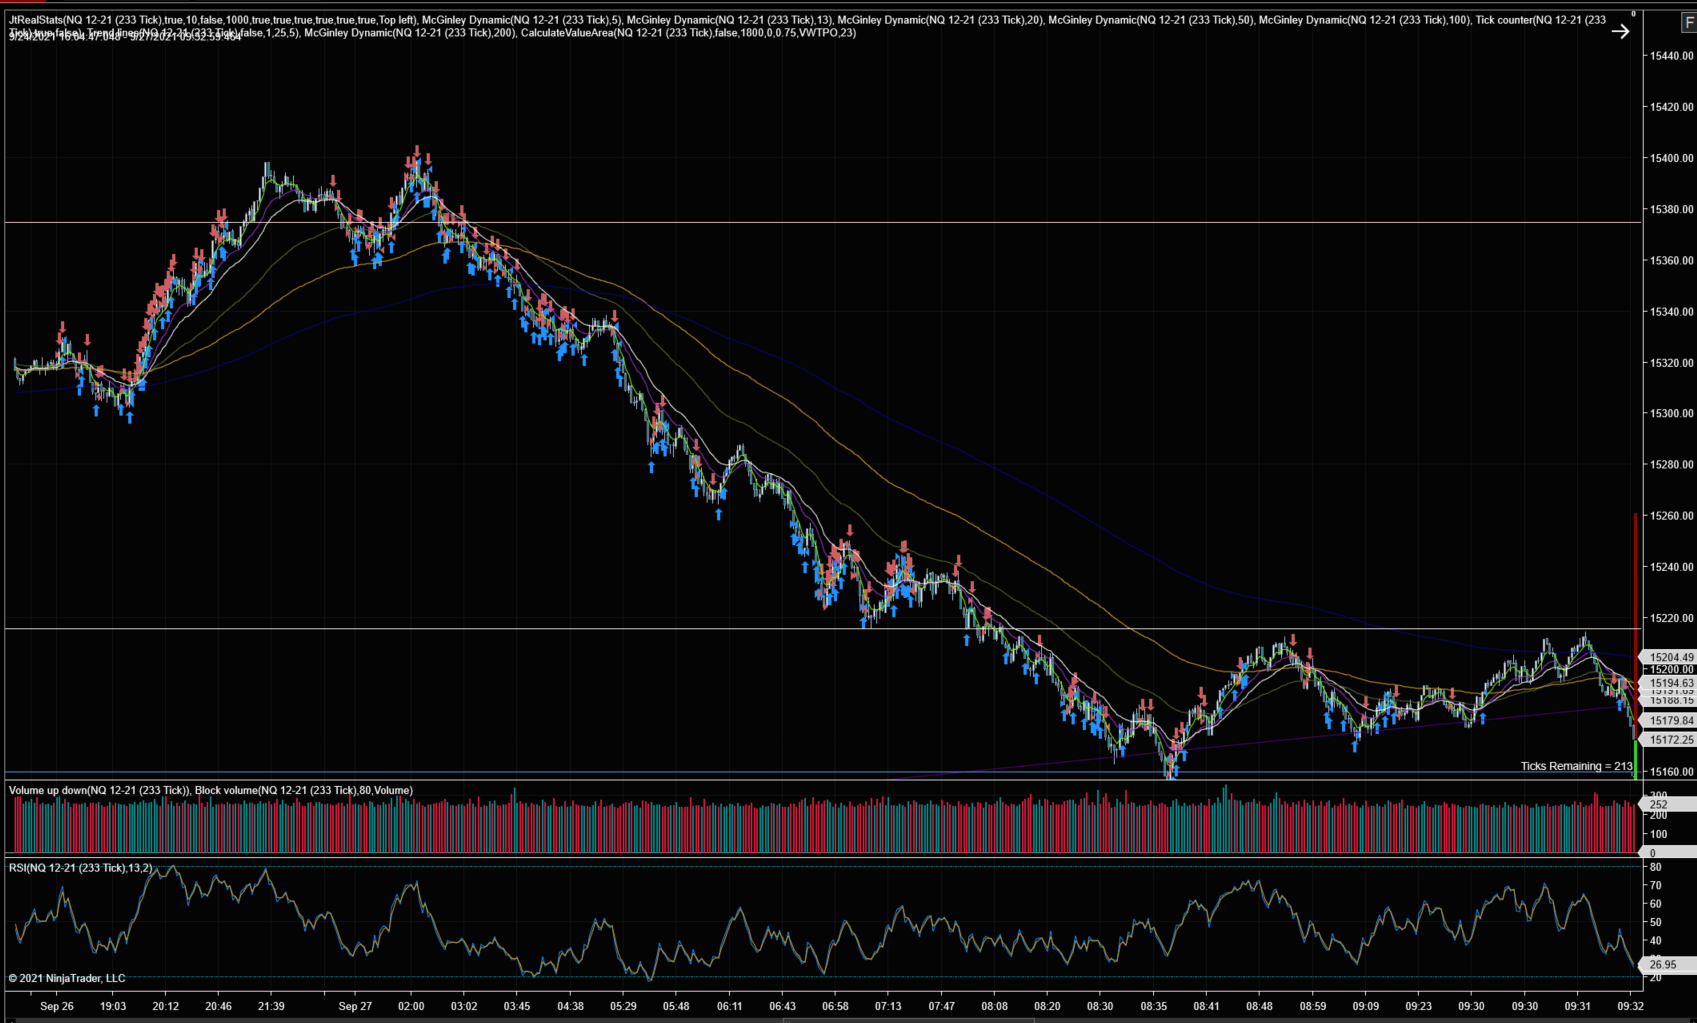Select the 15194.63 price marker

[x=1670, y=683]
